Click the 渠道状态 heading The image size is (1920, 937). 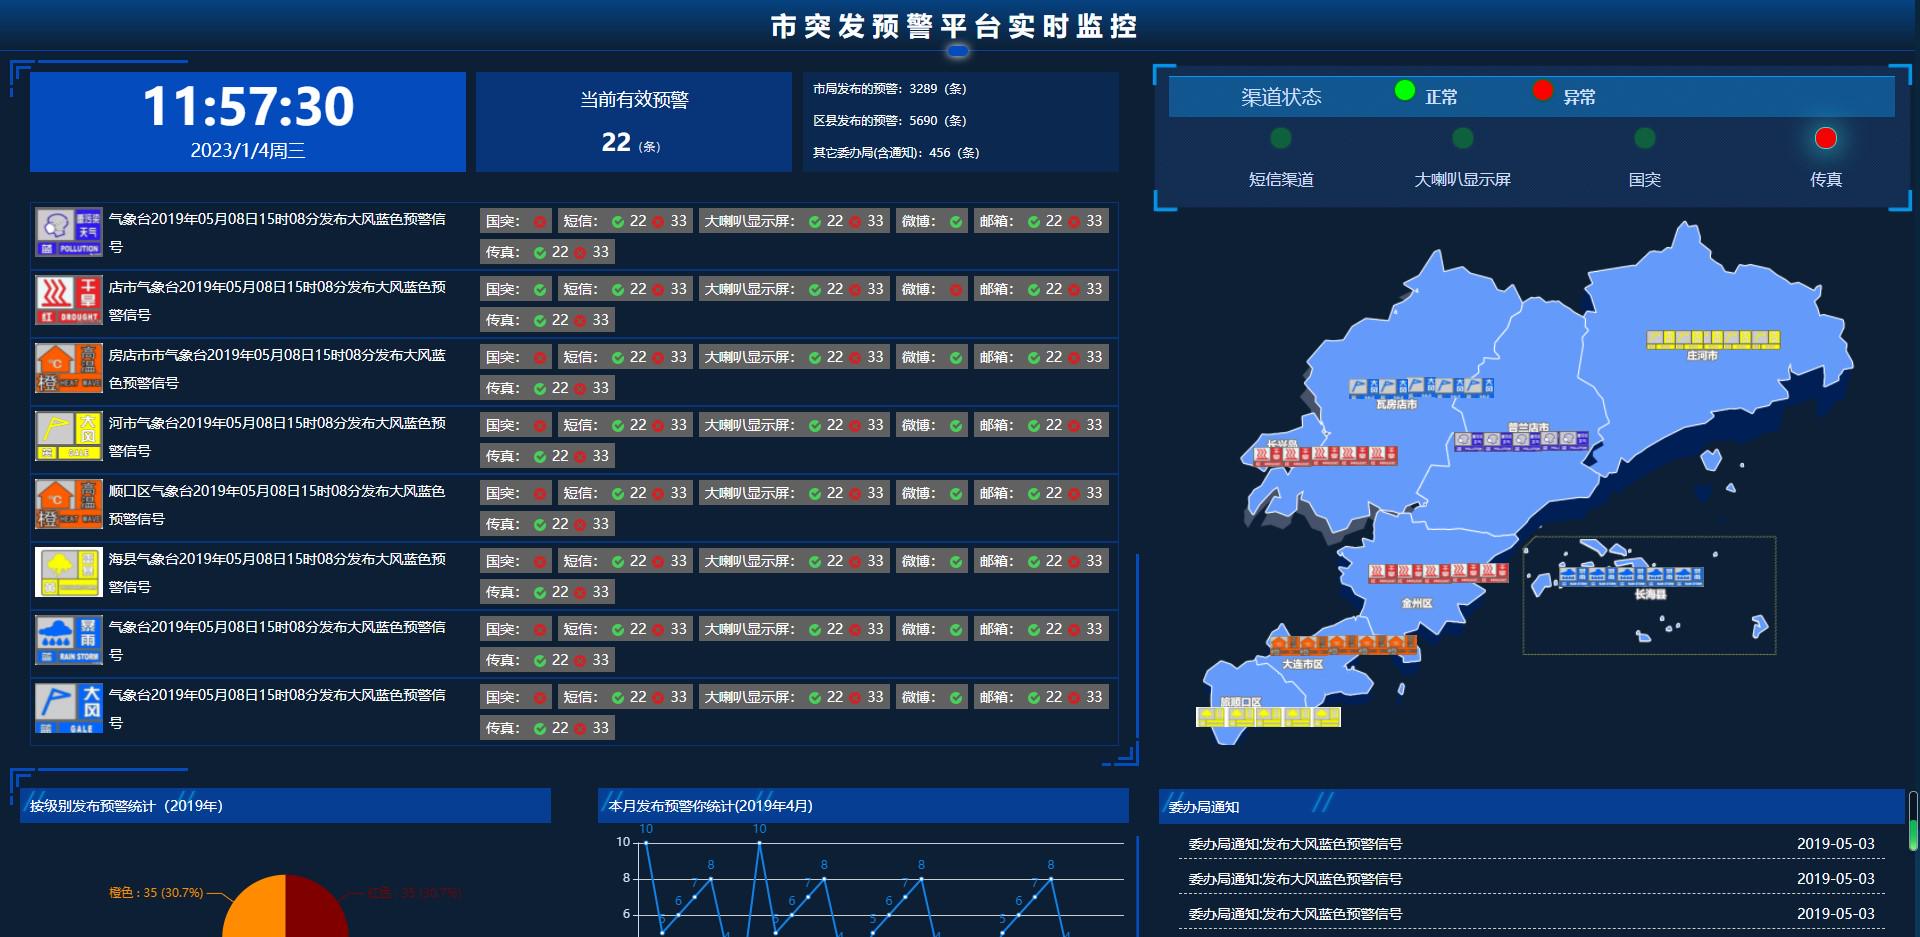click(x=1281, y=97)
